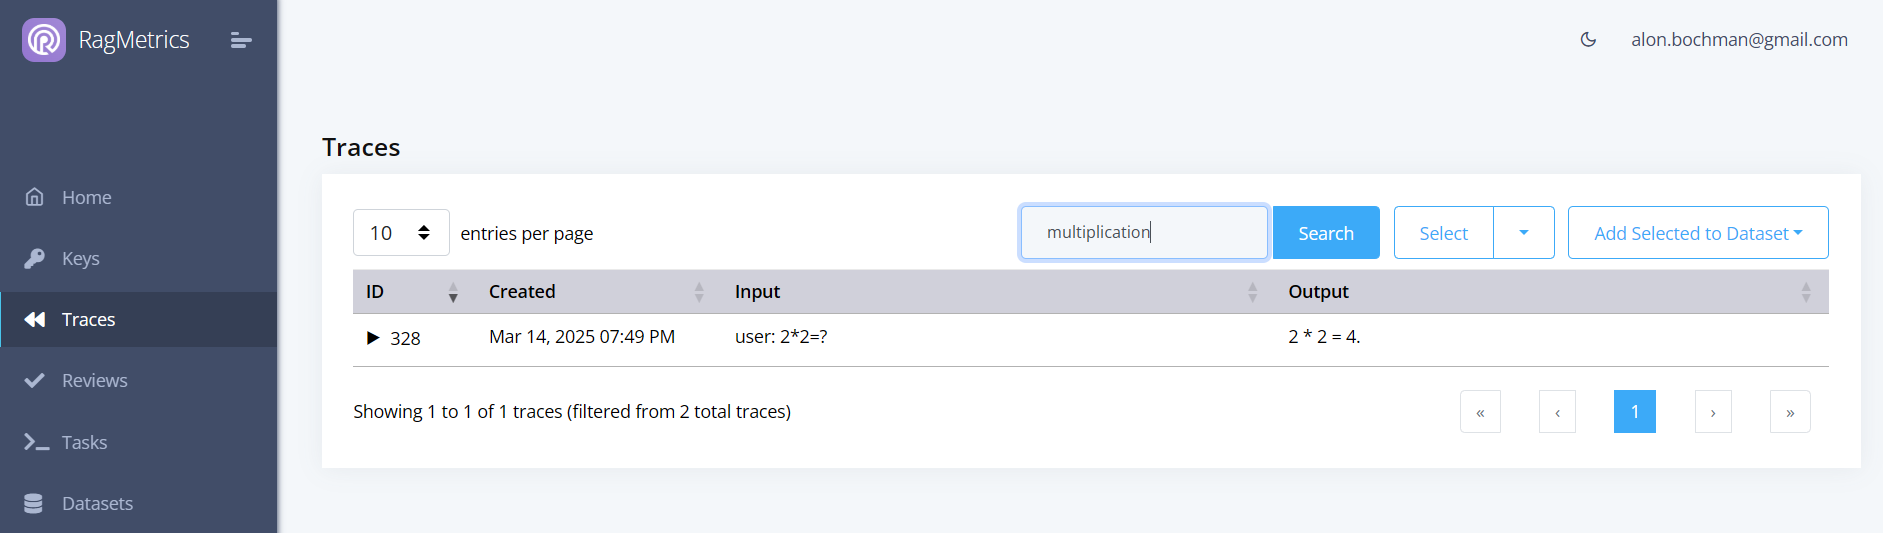
Task: Collapse the sidebar with hamburger icon
Action: 241,40
